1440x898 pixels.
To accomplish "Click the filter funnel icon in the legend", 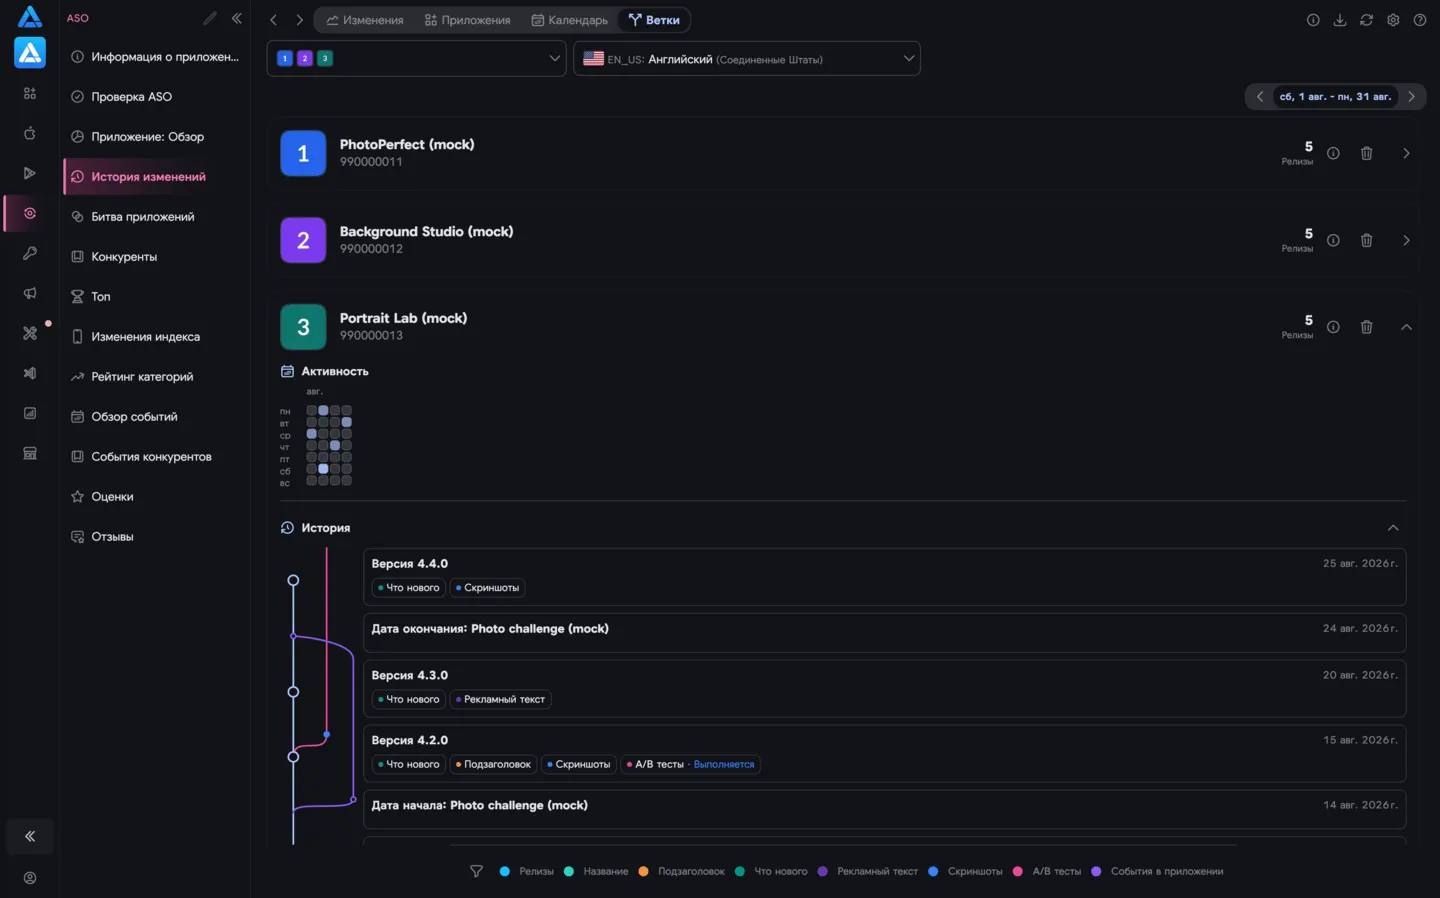I will coord(476,871).
